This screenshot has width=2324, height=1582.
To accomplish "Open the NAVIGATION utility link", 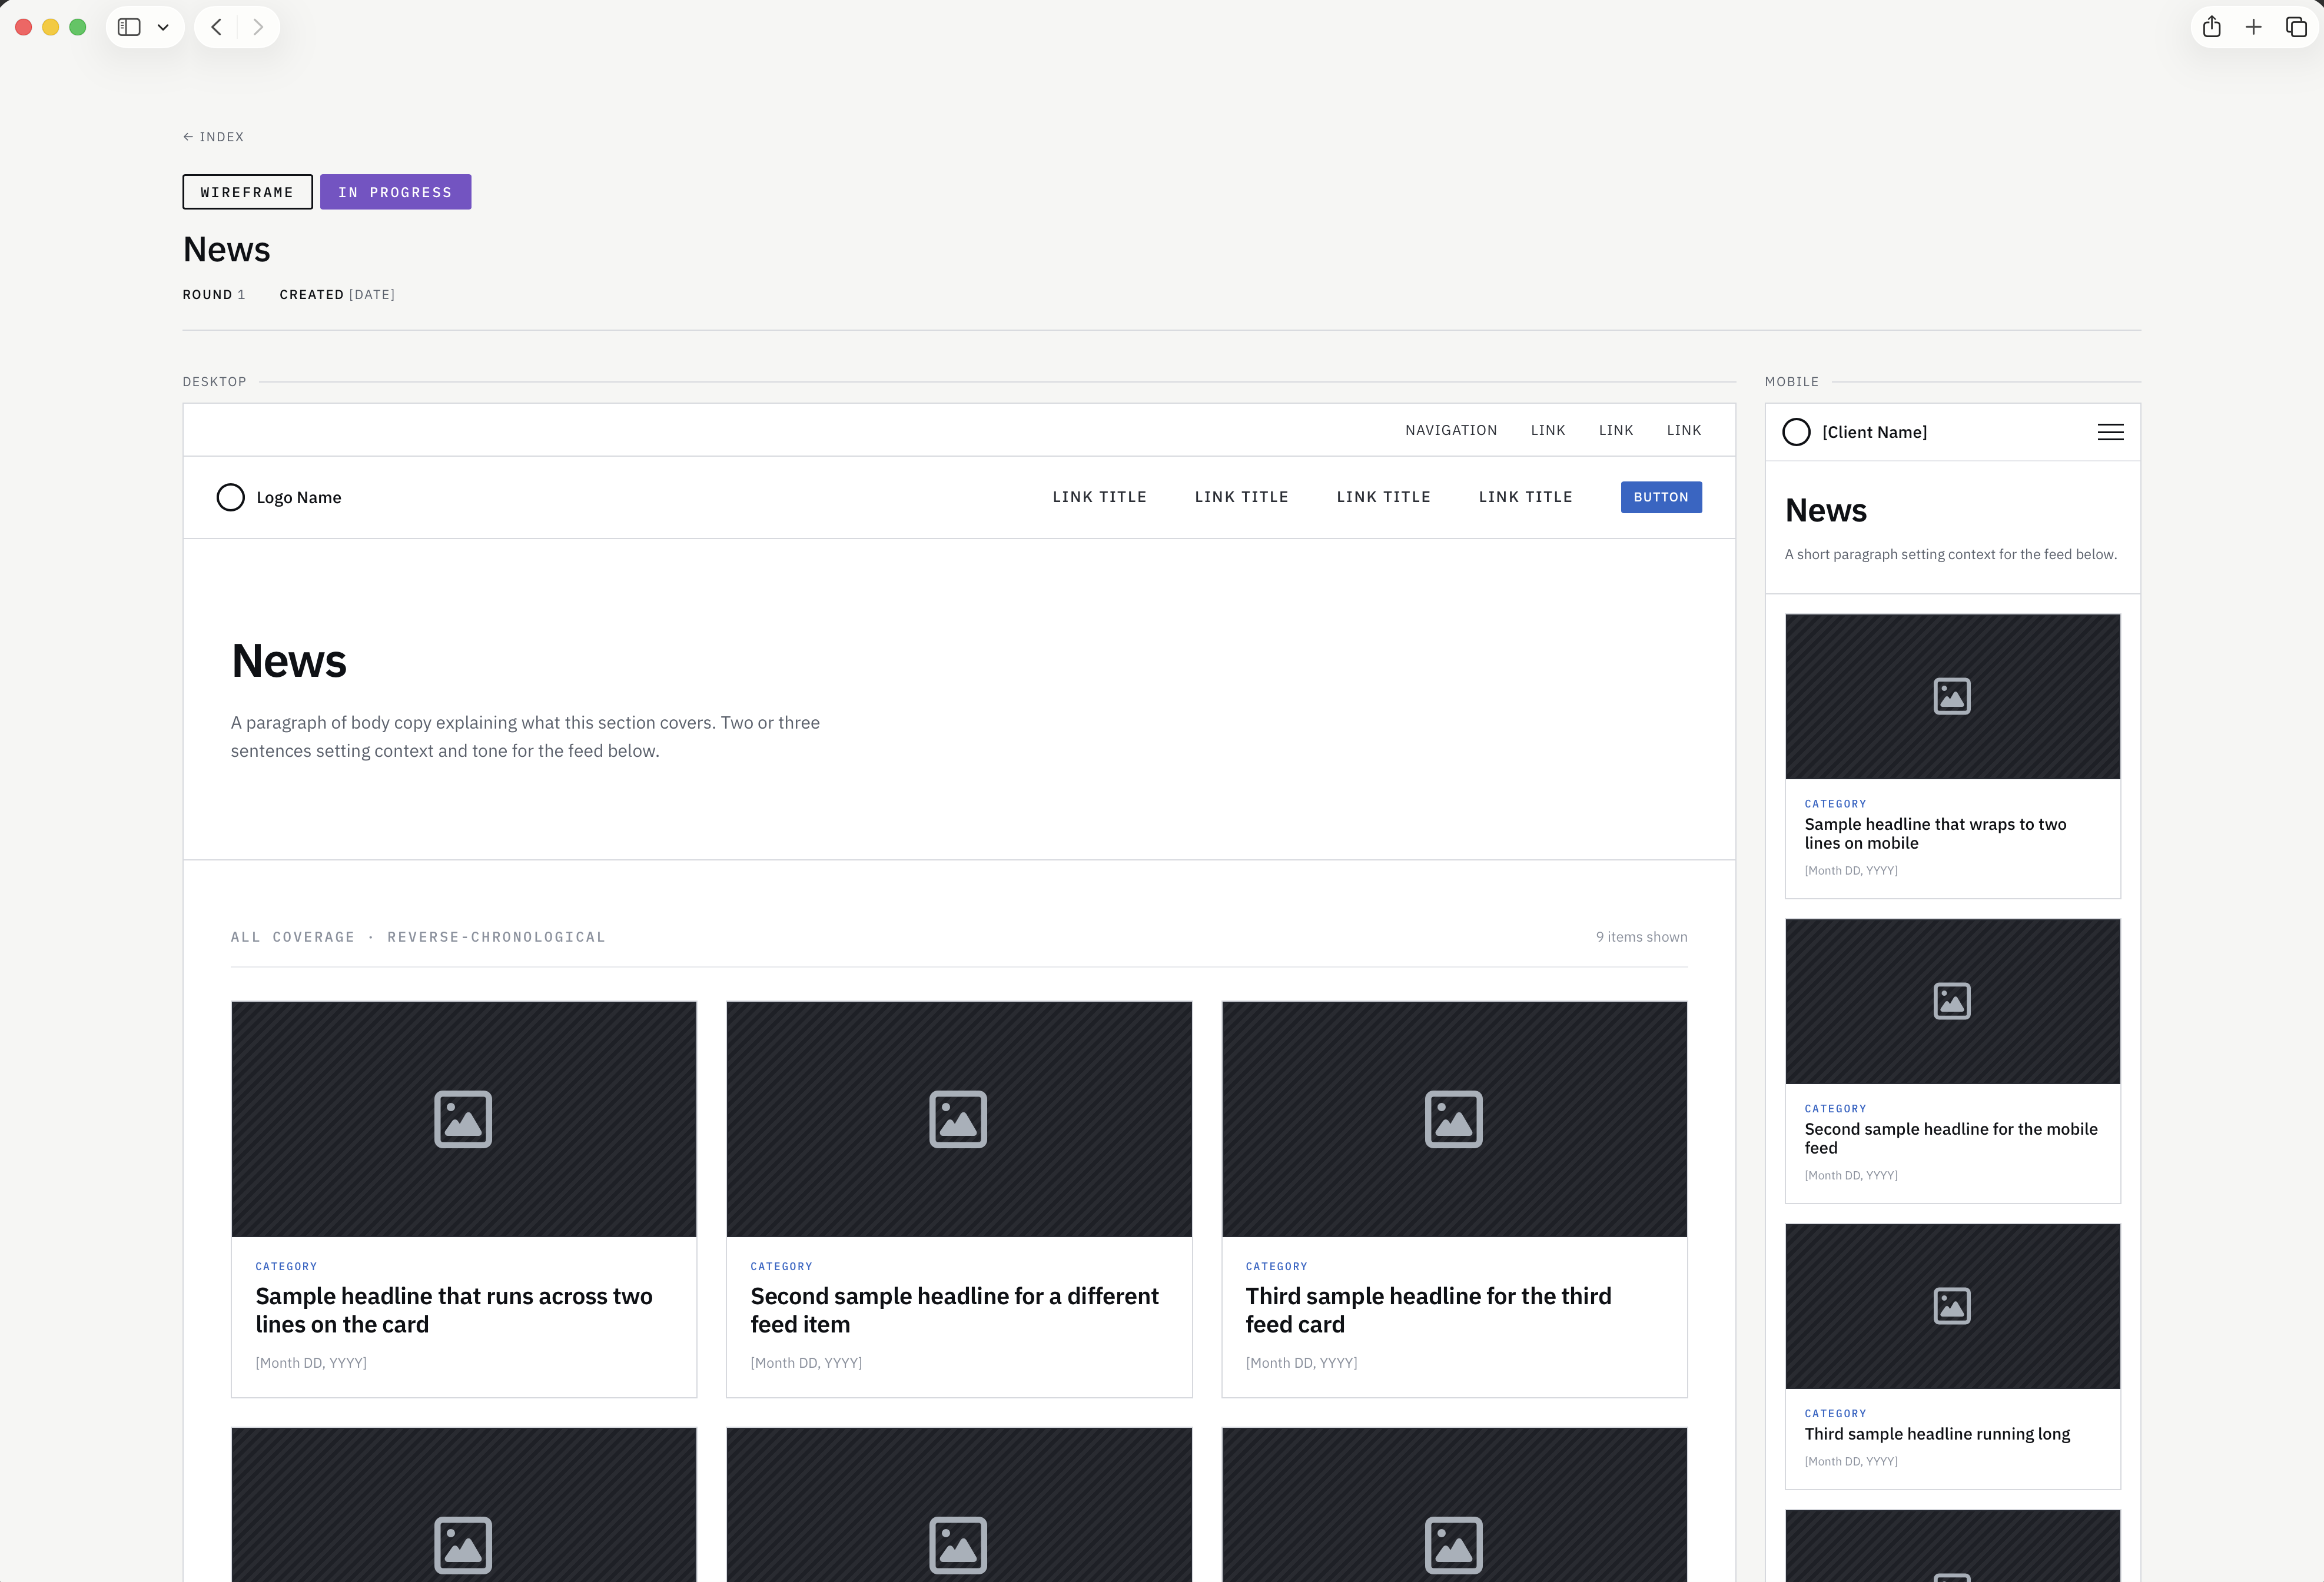I will click(1451, 430).
